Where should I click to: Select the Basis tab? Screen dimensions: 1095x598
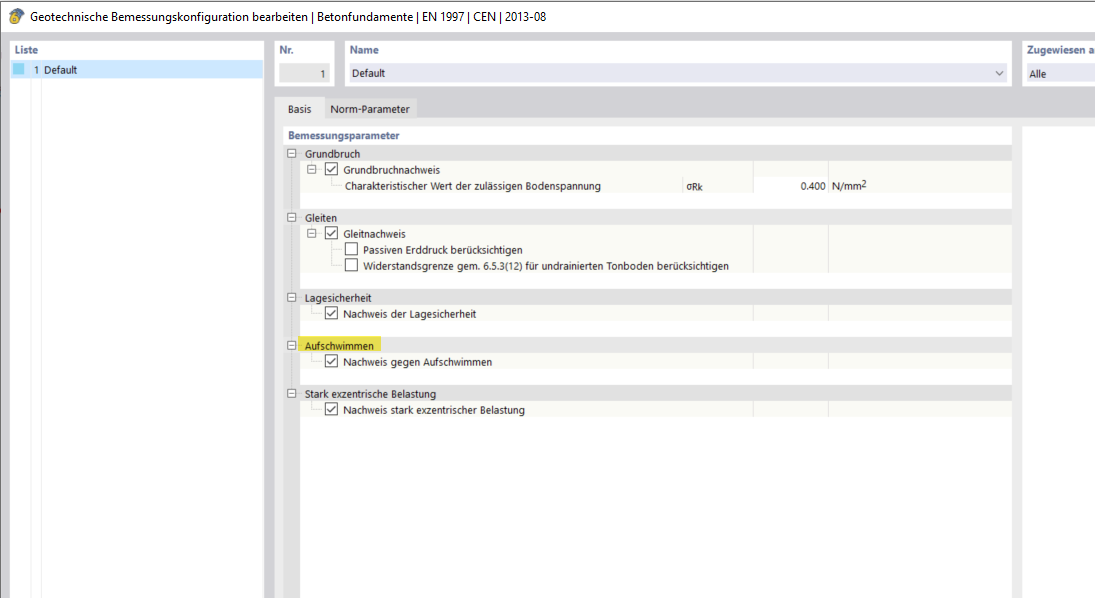tap(299, 108)
